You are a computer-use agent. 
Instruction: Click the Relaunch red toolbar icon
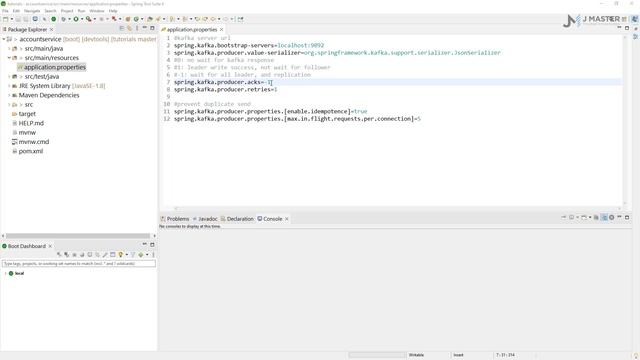(114, 19)
